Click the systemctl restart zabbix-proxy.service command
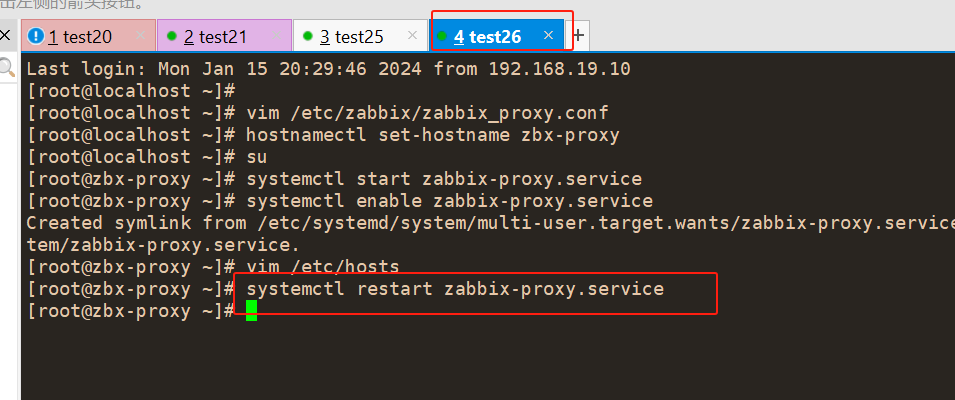Viewport: 955px width, 400px height. pos(455,288)
